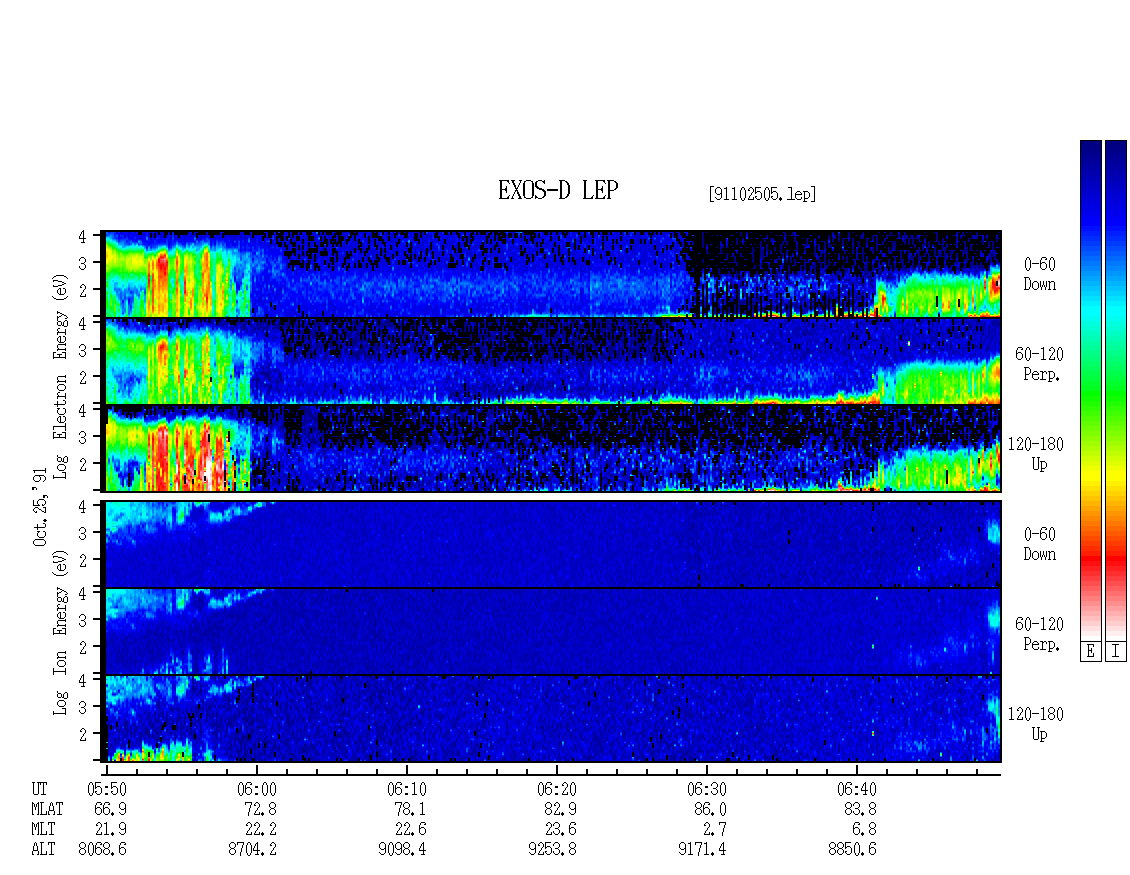Click the MLT value 21.9

click(x=110, y=829)
